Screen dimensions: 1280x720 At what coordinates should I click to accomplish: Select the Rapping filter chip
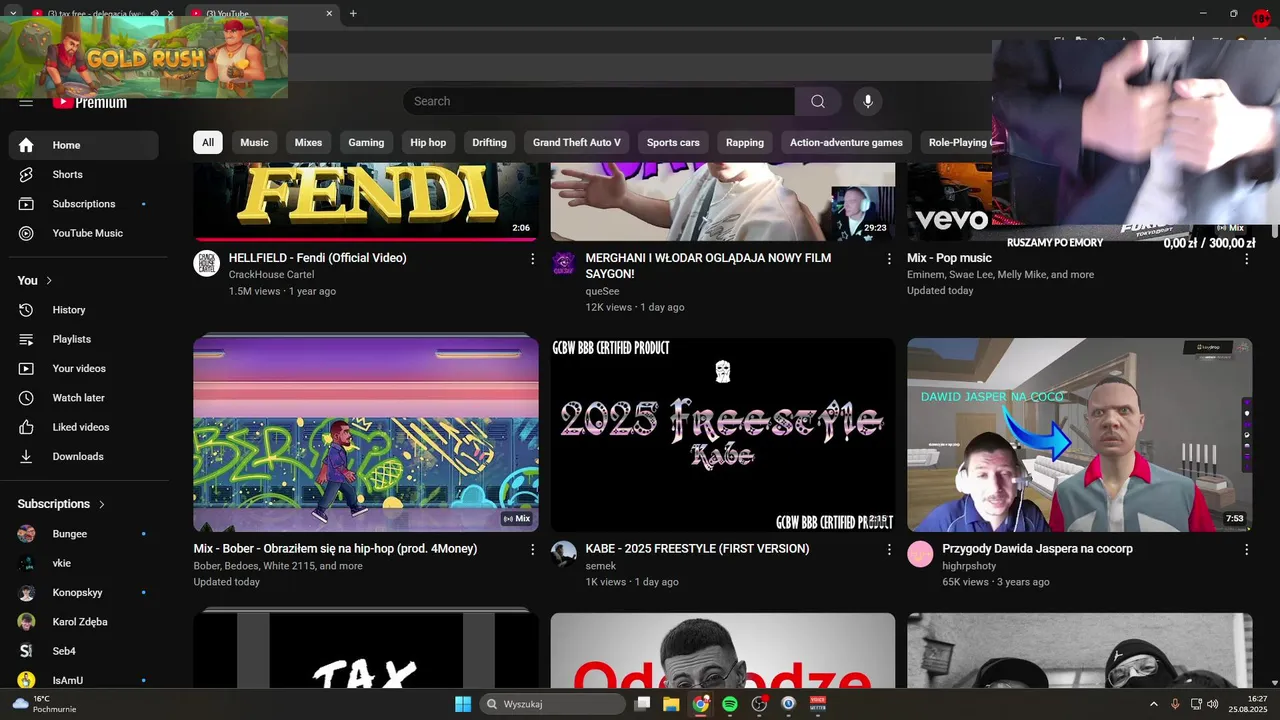coord(745,142)
